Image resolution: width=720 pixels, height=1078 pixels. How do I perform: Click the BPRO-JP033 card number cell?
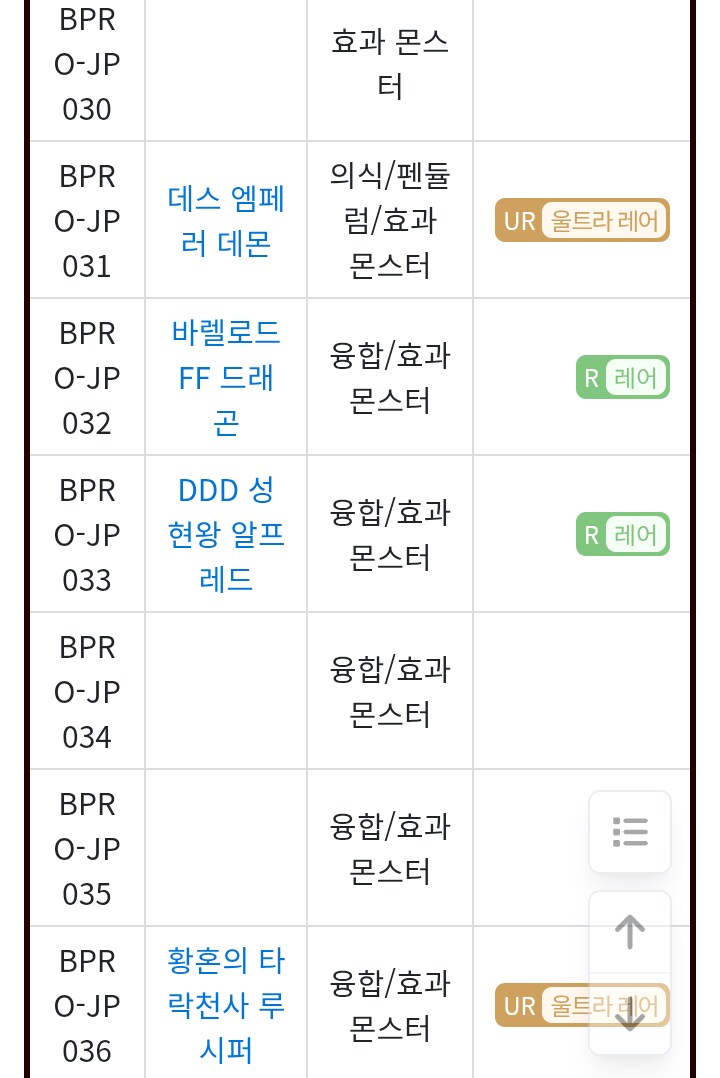click(x=87, y=535)
